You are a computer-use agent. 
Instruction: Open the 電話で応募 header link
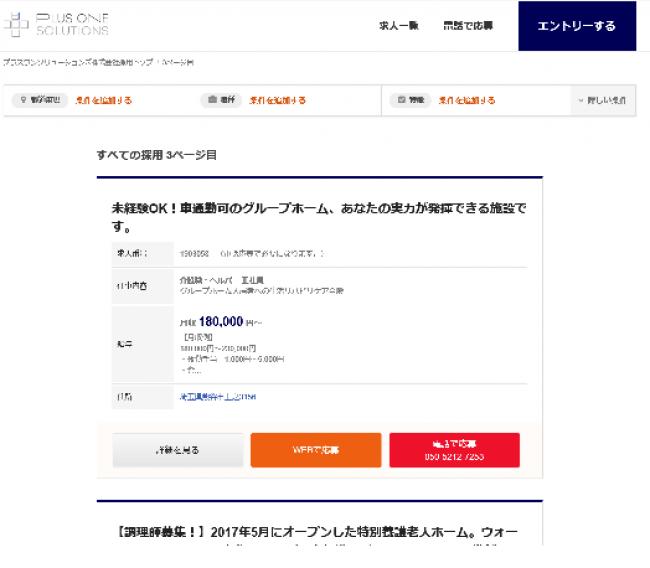(468, 26)
